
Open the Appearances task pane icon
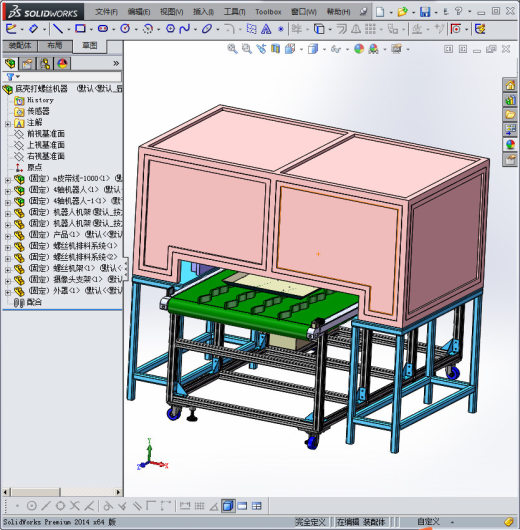coord(510,145)
